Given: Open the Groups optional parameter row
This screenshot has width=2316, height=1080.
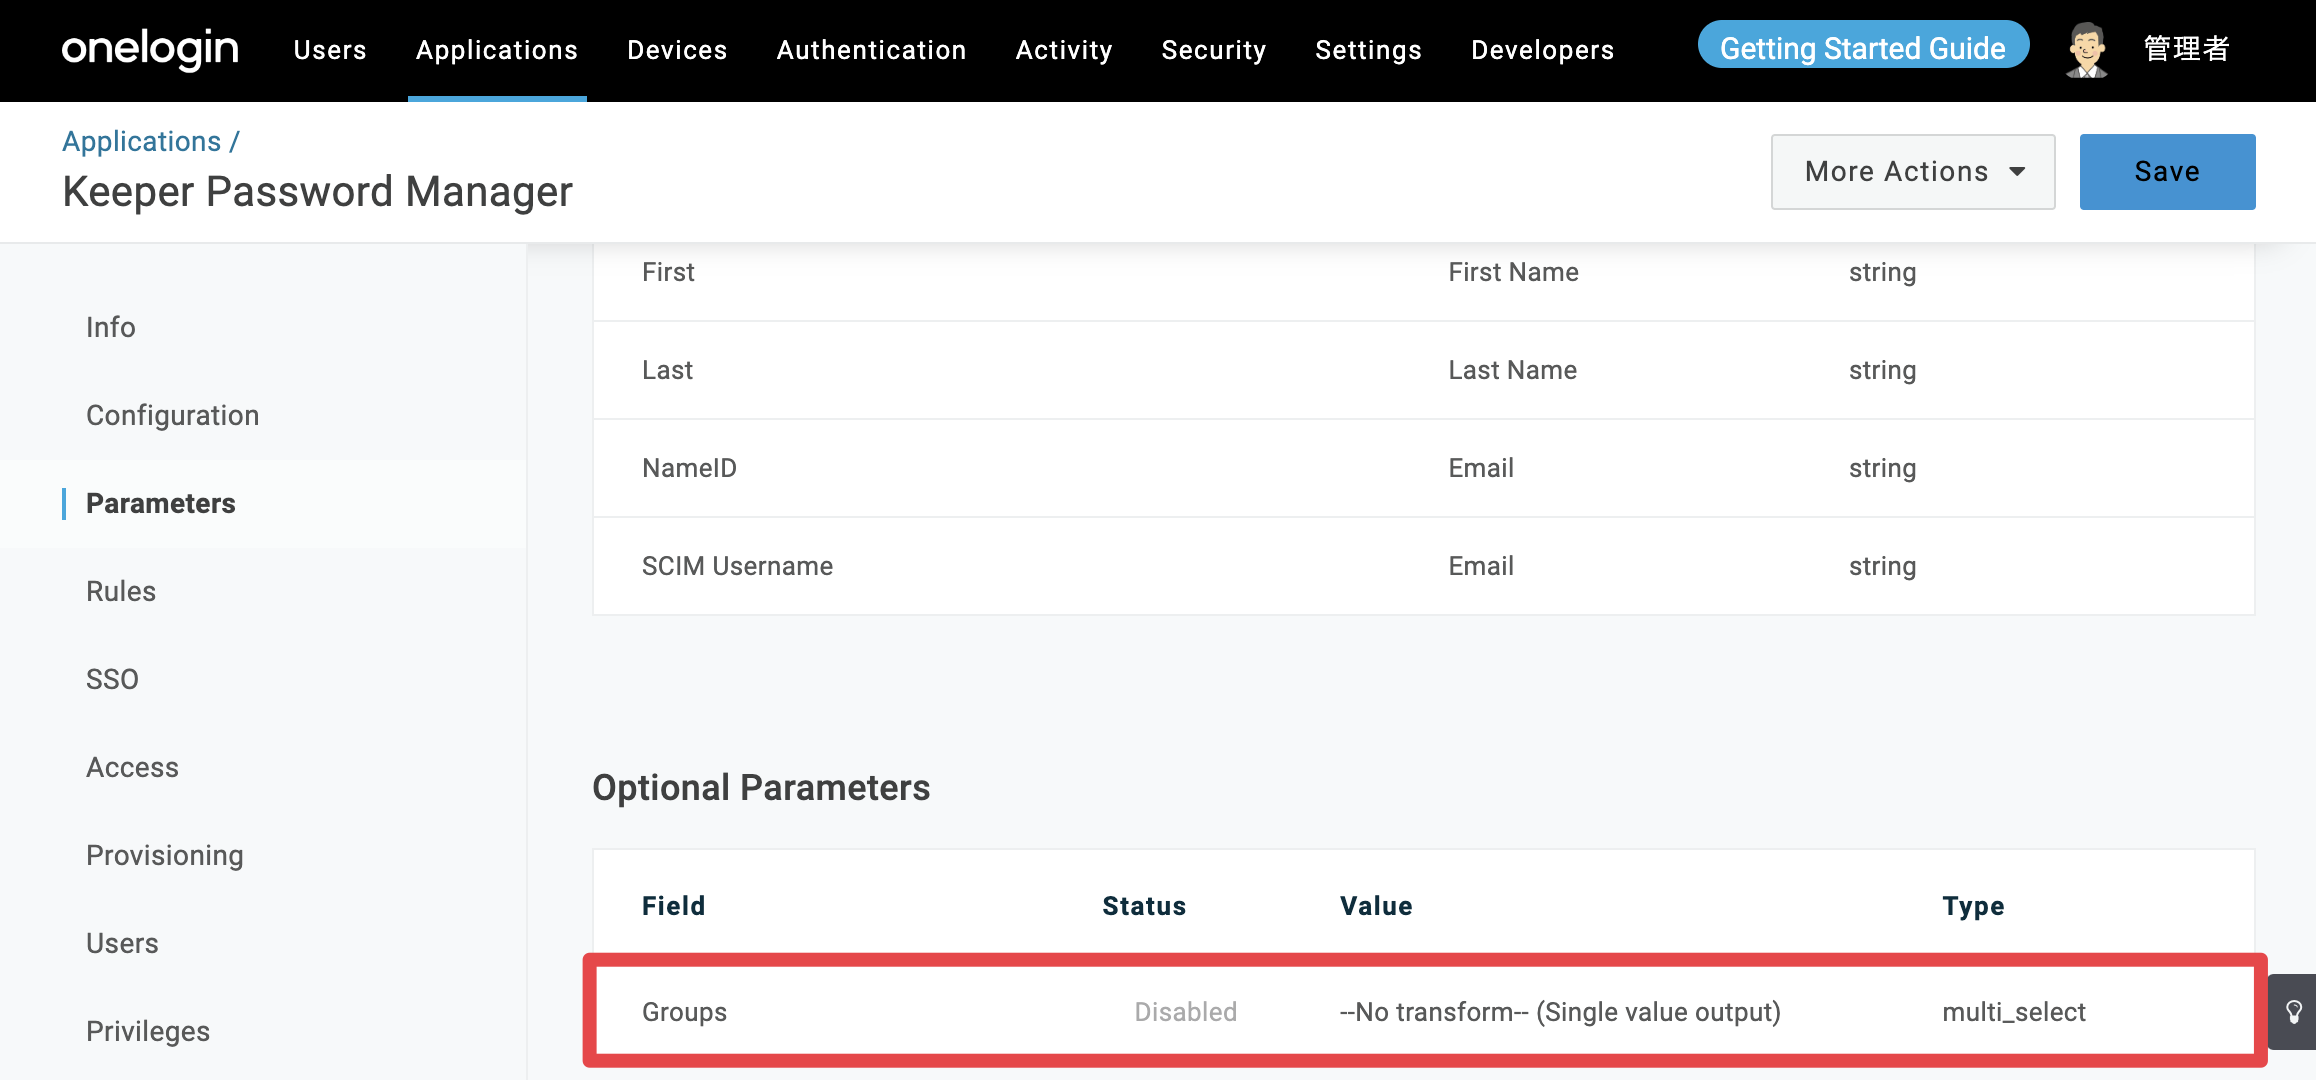Looking at the screenshot, I should (1425, 1011).
